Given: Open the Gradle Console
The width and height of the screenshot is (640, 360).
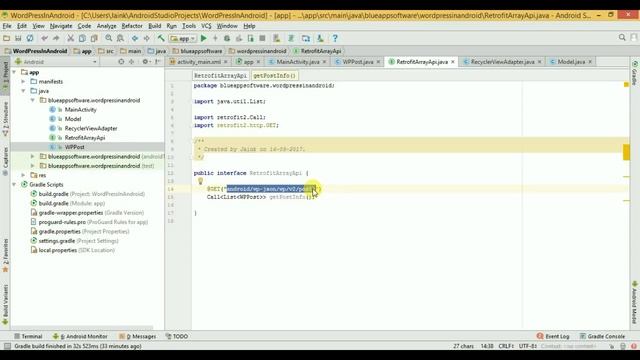Looking at the screenshot, I should [602, 336].
